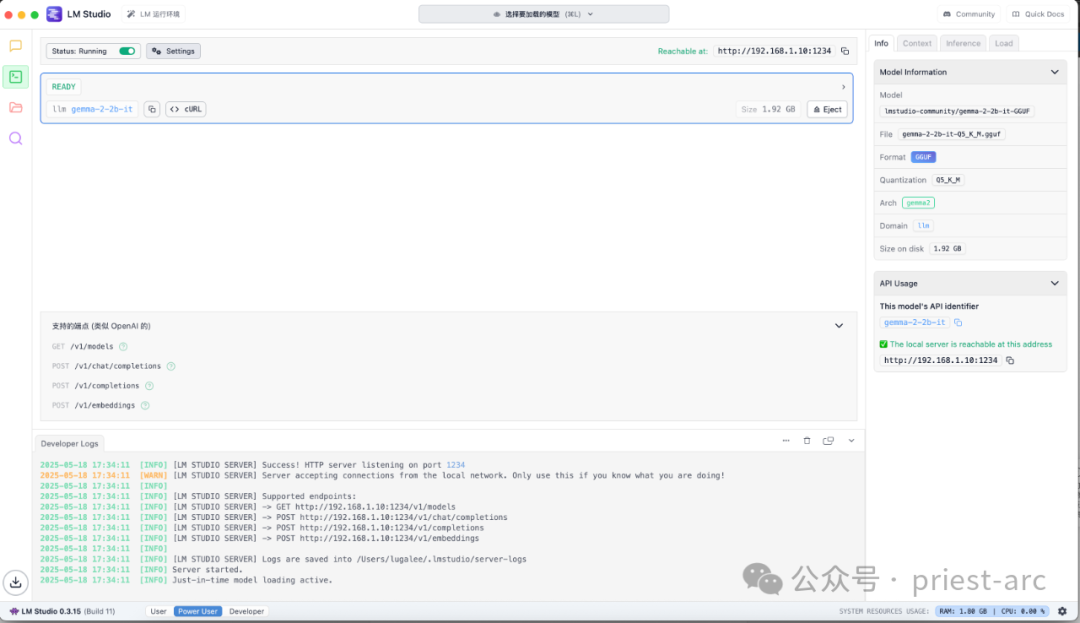Image resolution: width=1080 pixels, height=623 pixels.
Task: Click the gemma-2-2b-it model name link
Action: point(102,109)
